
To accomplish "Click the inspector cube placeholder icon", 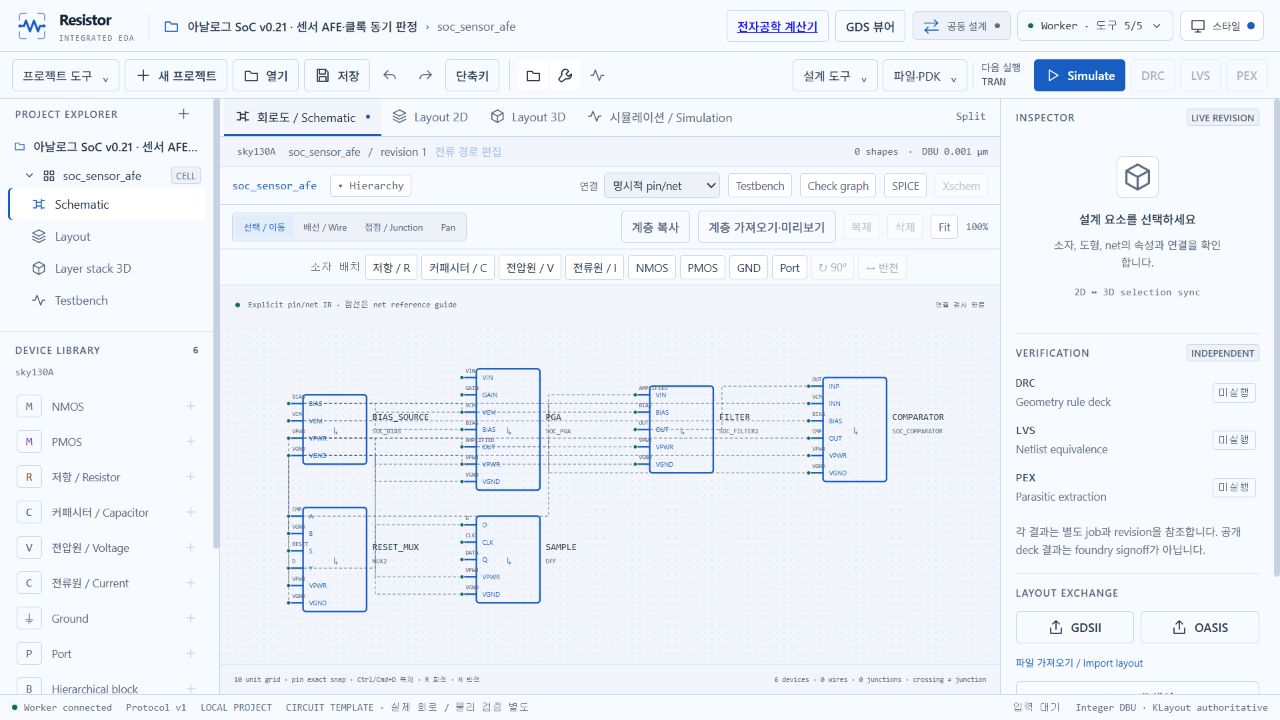I will 1137,177.
